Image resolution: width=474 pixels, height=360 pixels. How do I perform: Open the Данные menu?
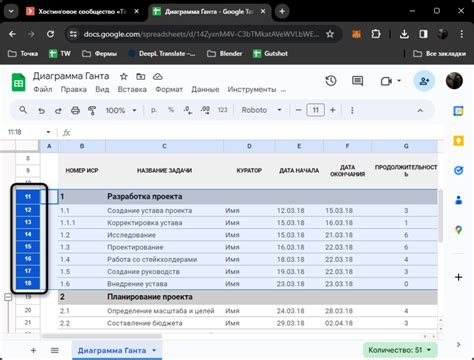(205, 89)
